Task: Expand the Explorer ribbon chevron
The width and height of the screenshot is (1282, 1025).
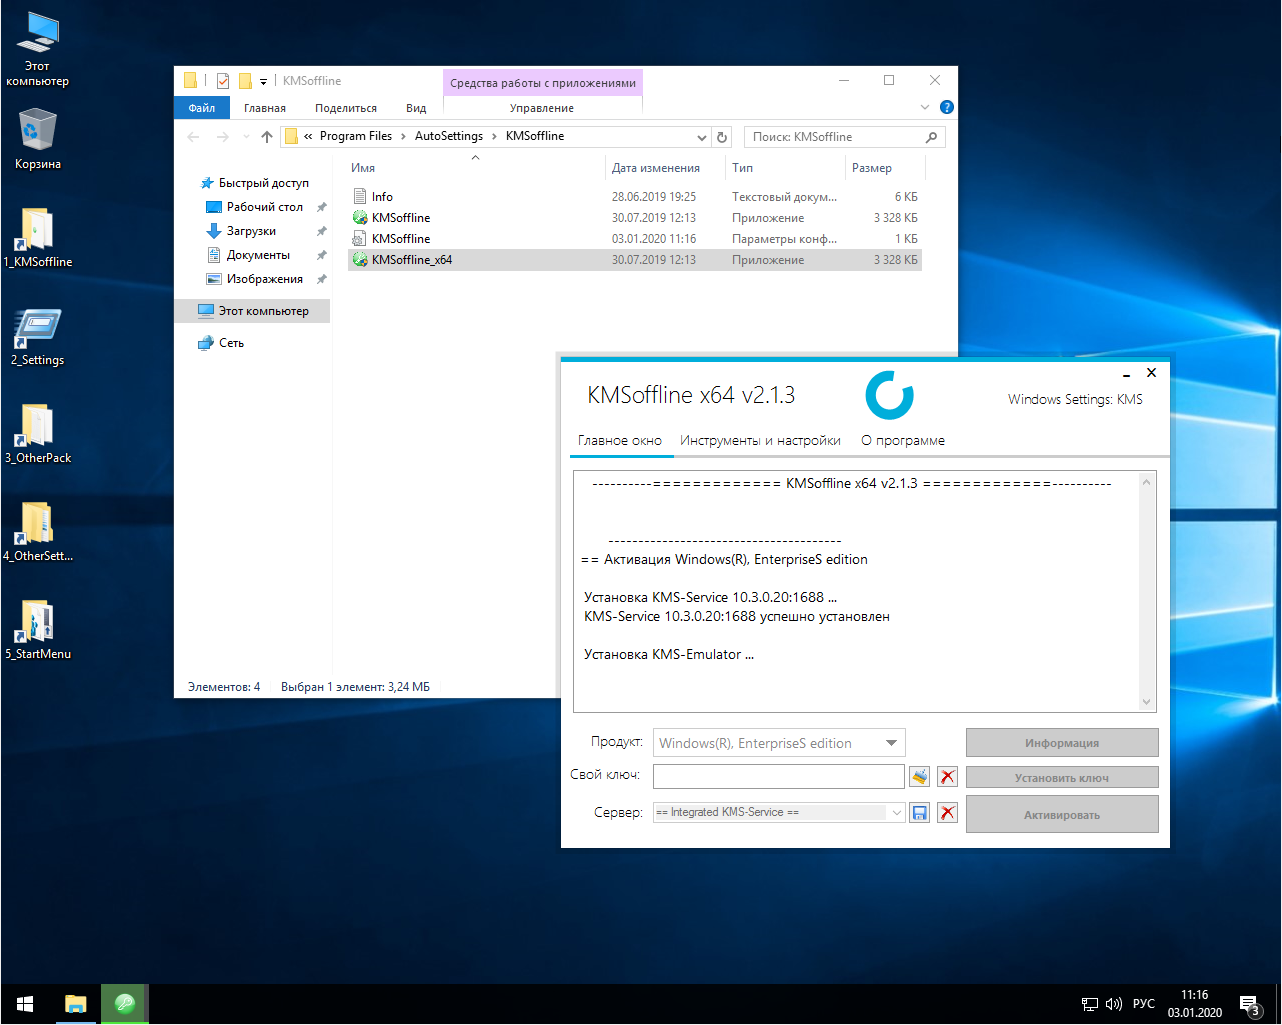Action: pyautogui.click(x=925, y=107)
